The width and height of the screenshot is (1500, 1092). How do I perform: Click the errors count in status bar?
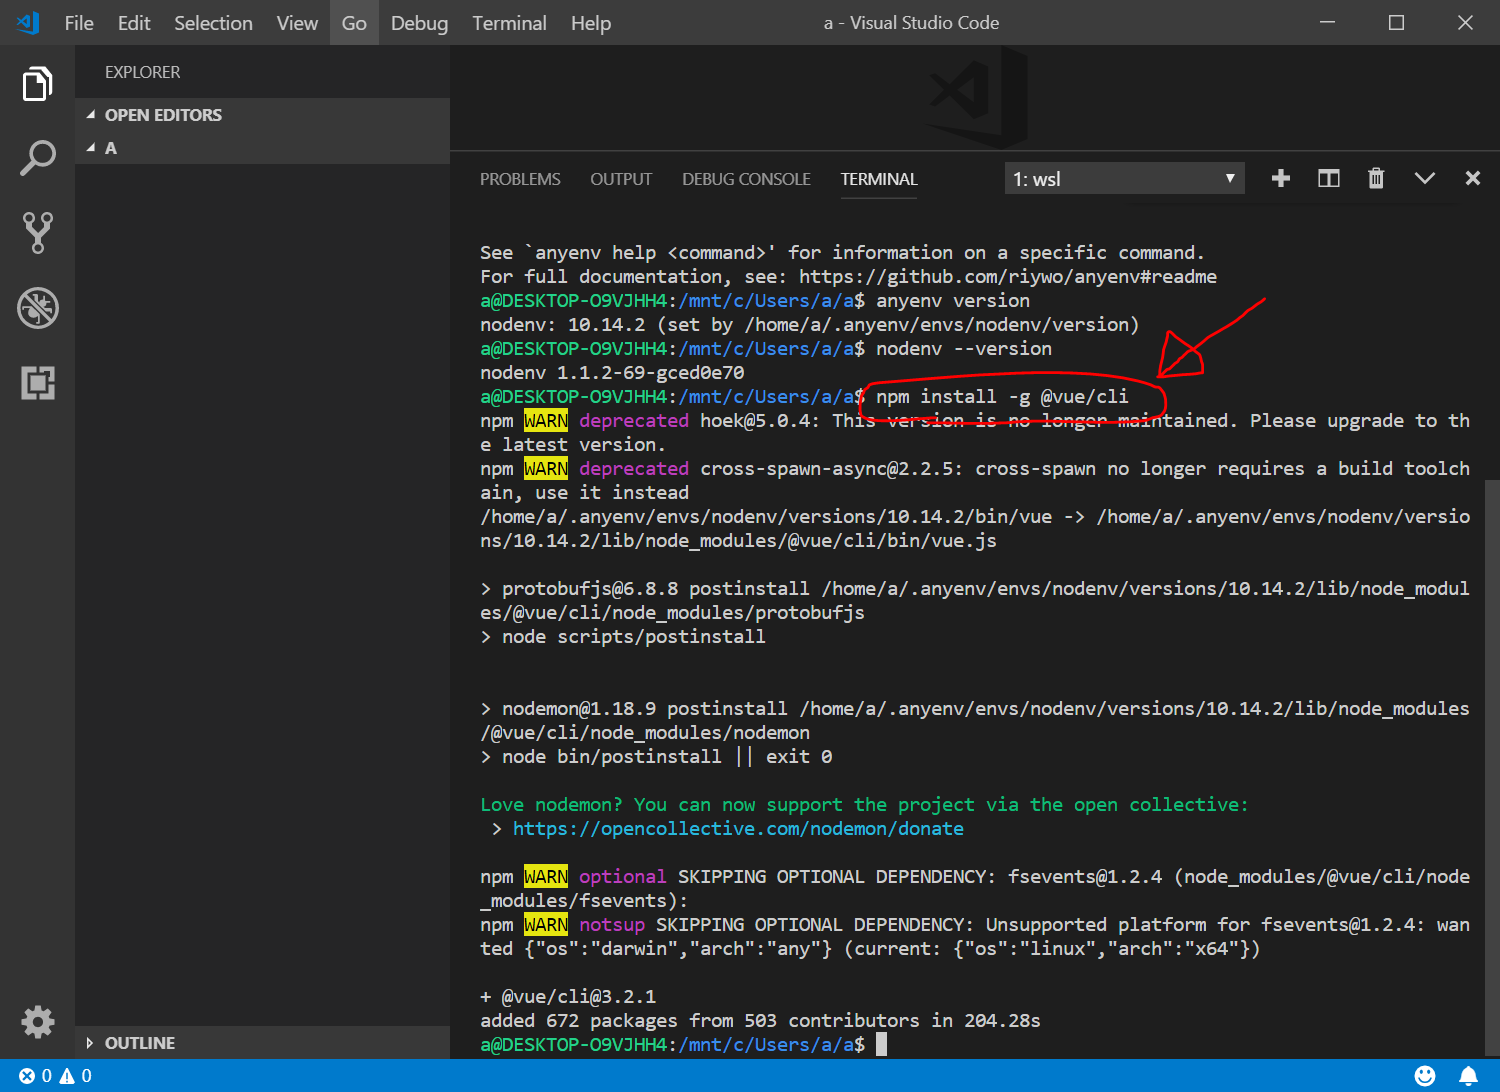point(36,1076)
